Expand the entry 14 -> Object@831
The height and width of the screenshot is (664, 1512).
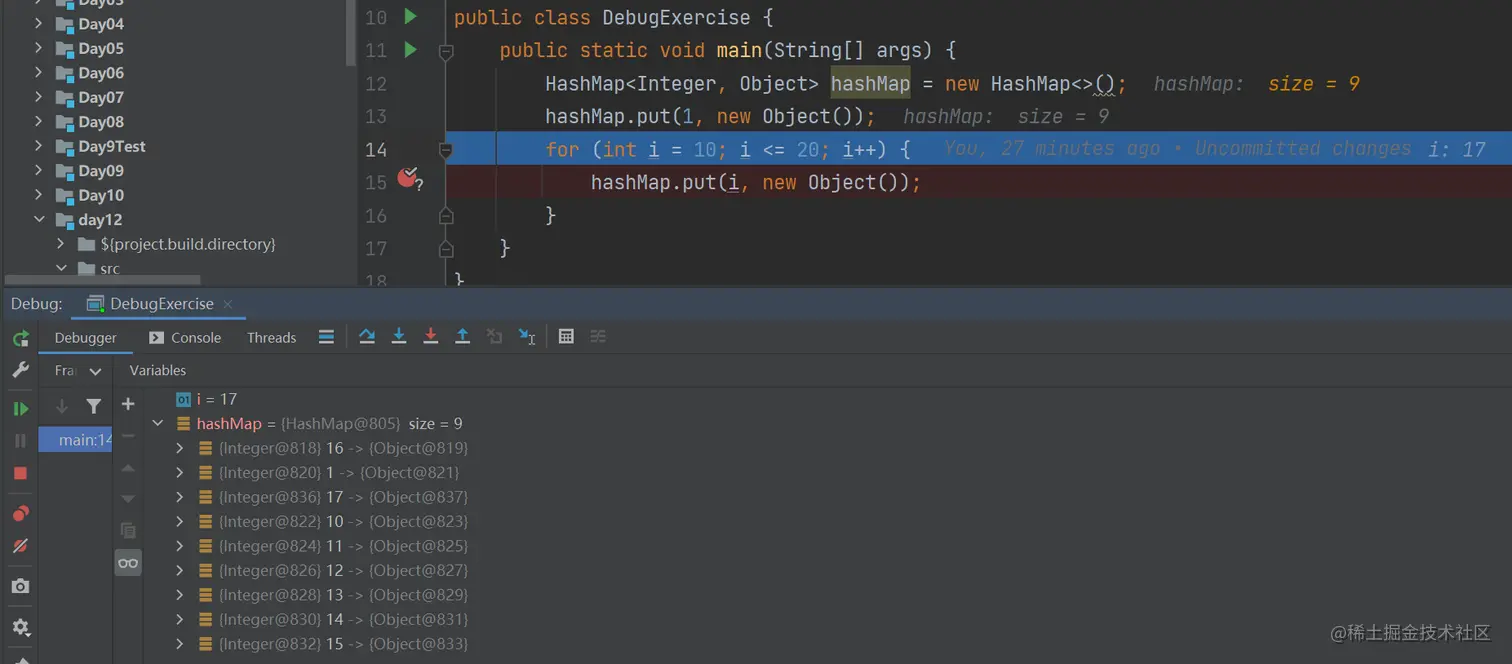pyautogui.click(x=180, y=620)
